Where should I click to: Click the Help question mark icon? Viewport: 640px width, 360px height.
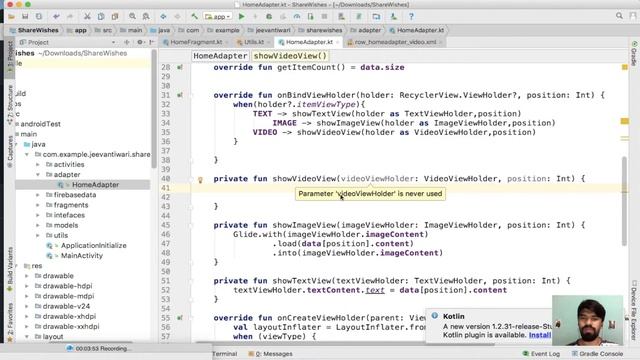pos(411,17)
